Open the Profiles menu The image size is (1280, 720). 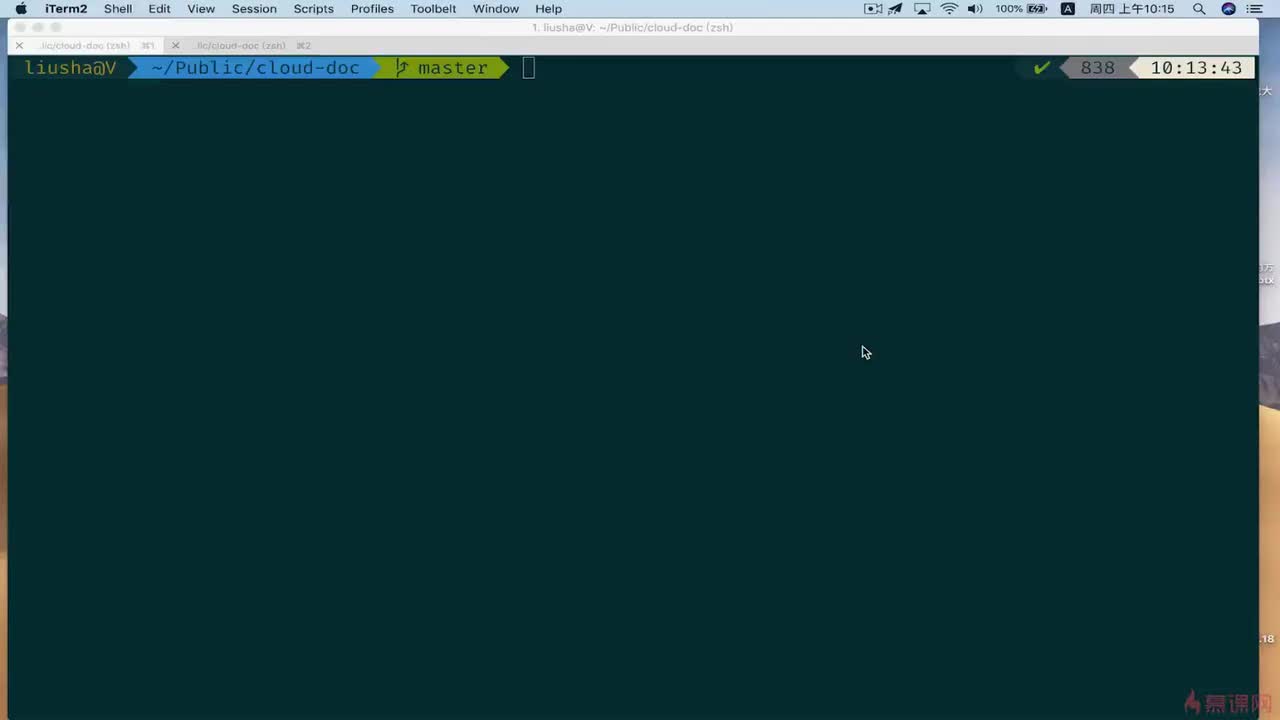tap(372, 9)
